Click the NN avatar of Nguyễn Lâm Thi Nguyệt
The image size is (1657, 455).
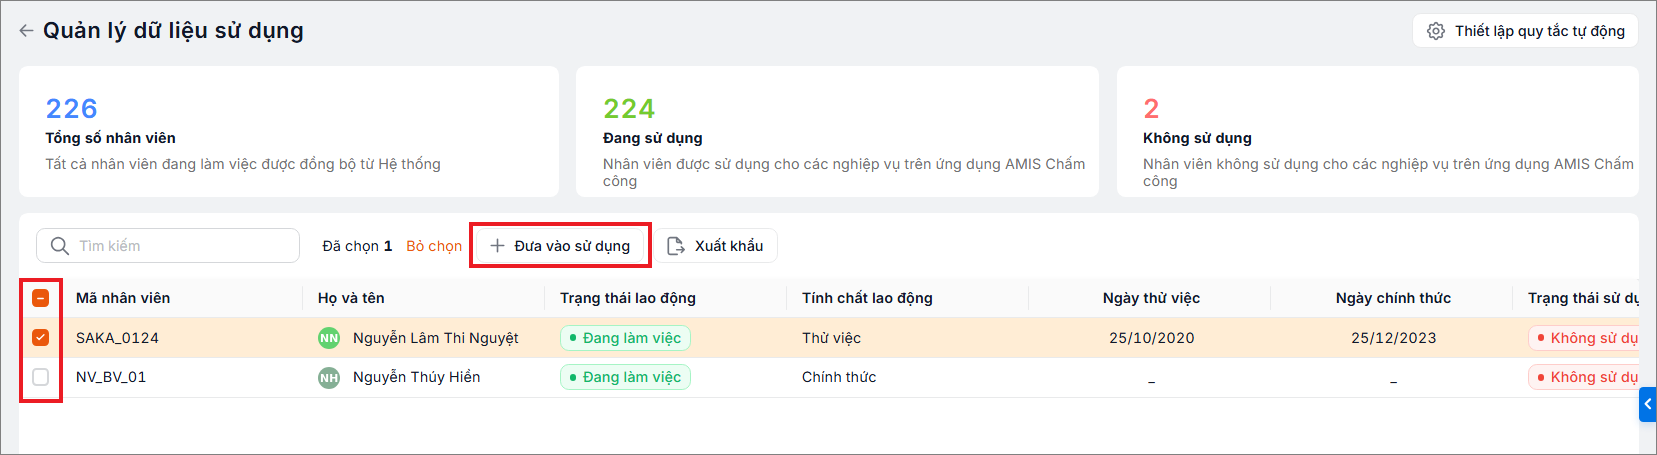(x=329, y=338)
